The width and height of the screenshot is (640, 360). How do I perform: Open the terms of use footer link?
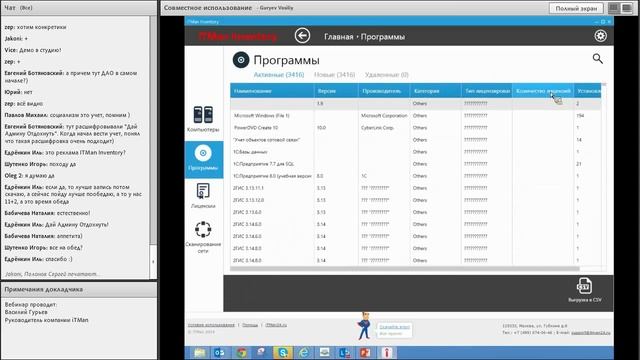[211, 325]
